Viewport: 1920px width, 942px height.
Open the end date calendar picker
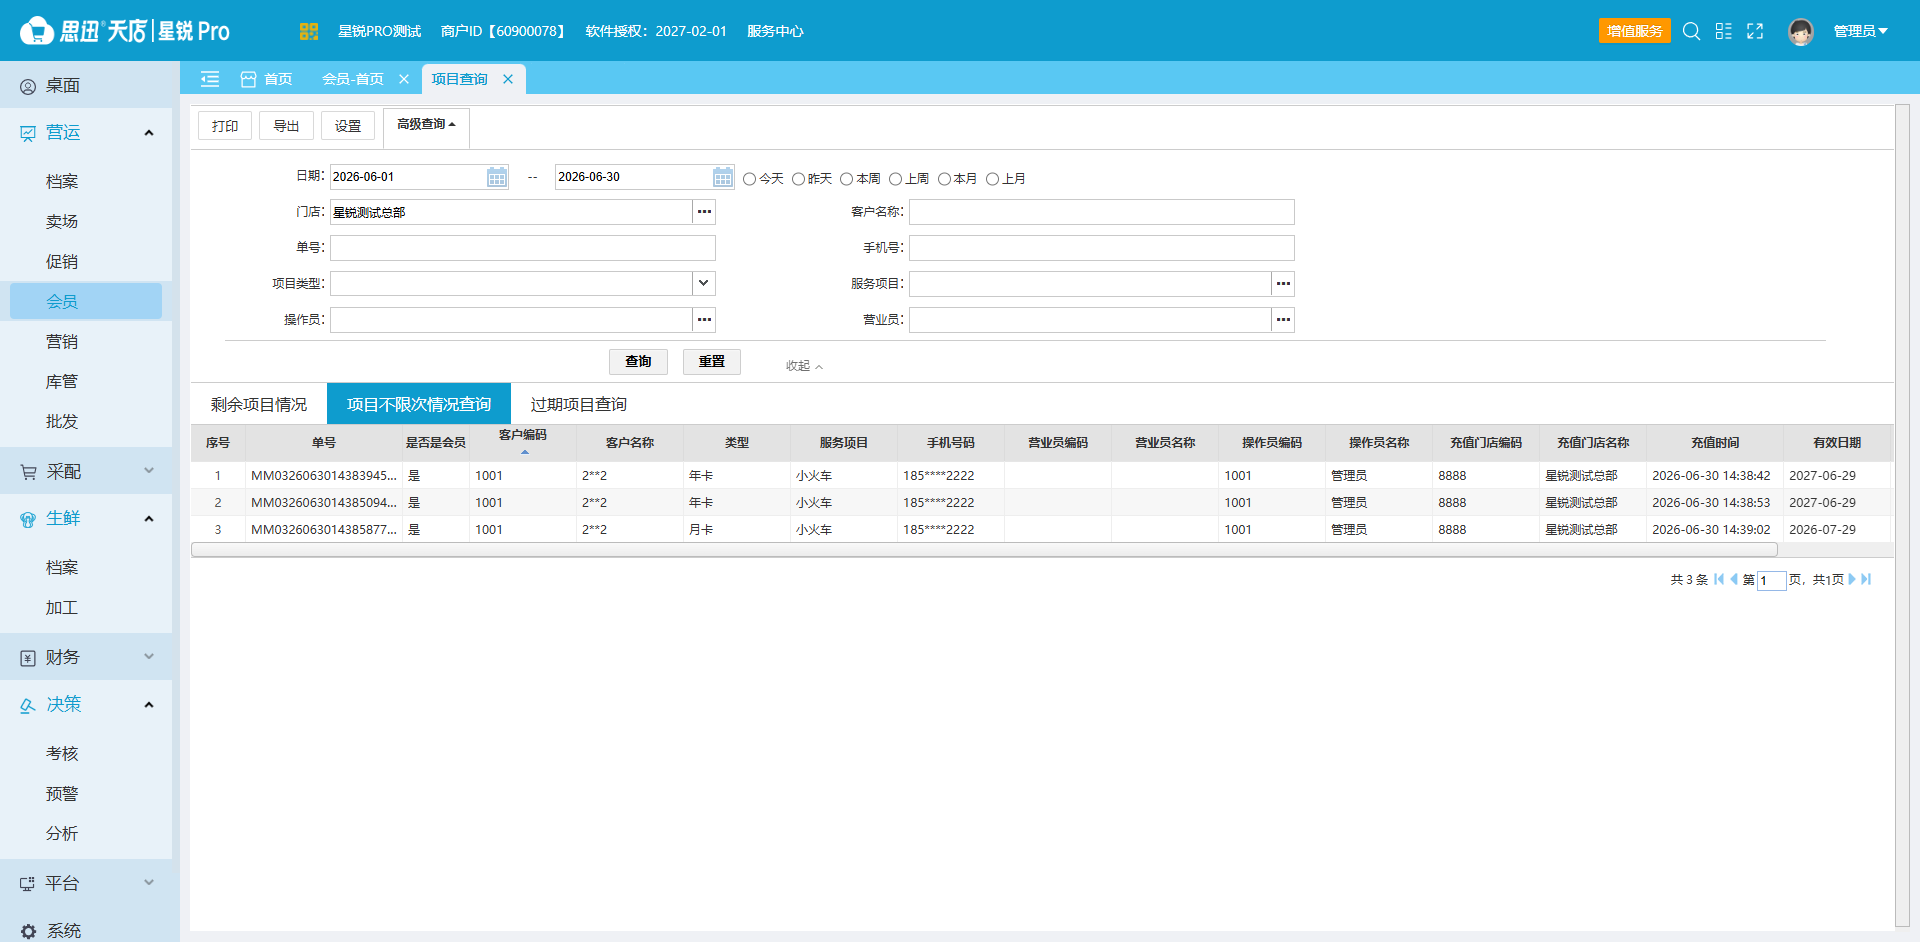point(723,177)
